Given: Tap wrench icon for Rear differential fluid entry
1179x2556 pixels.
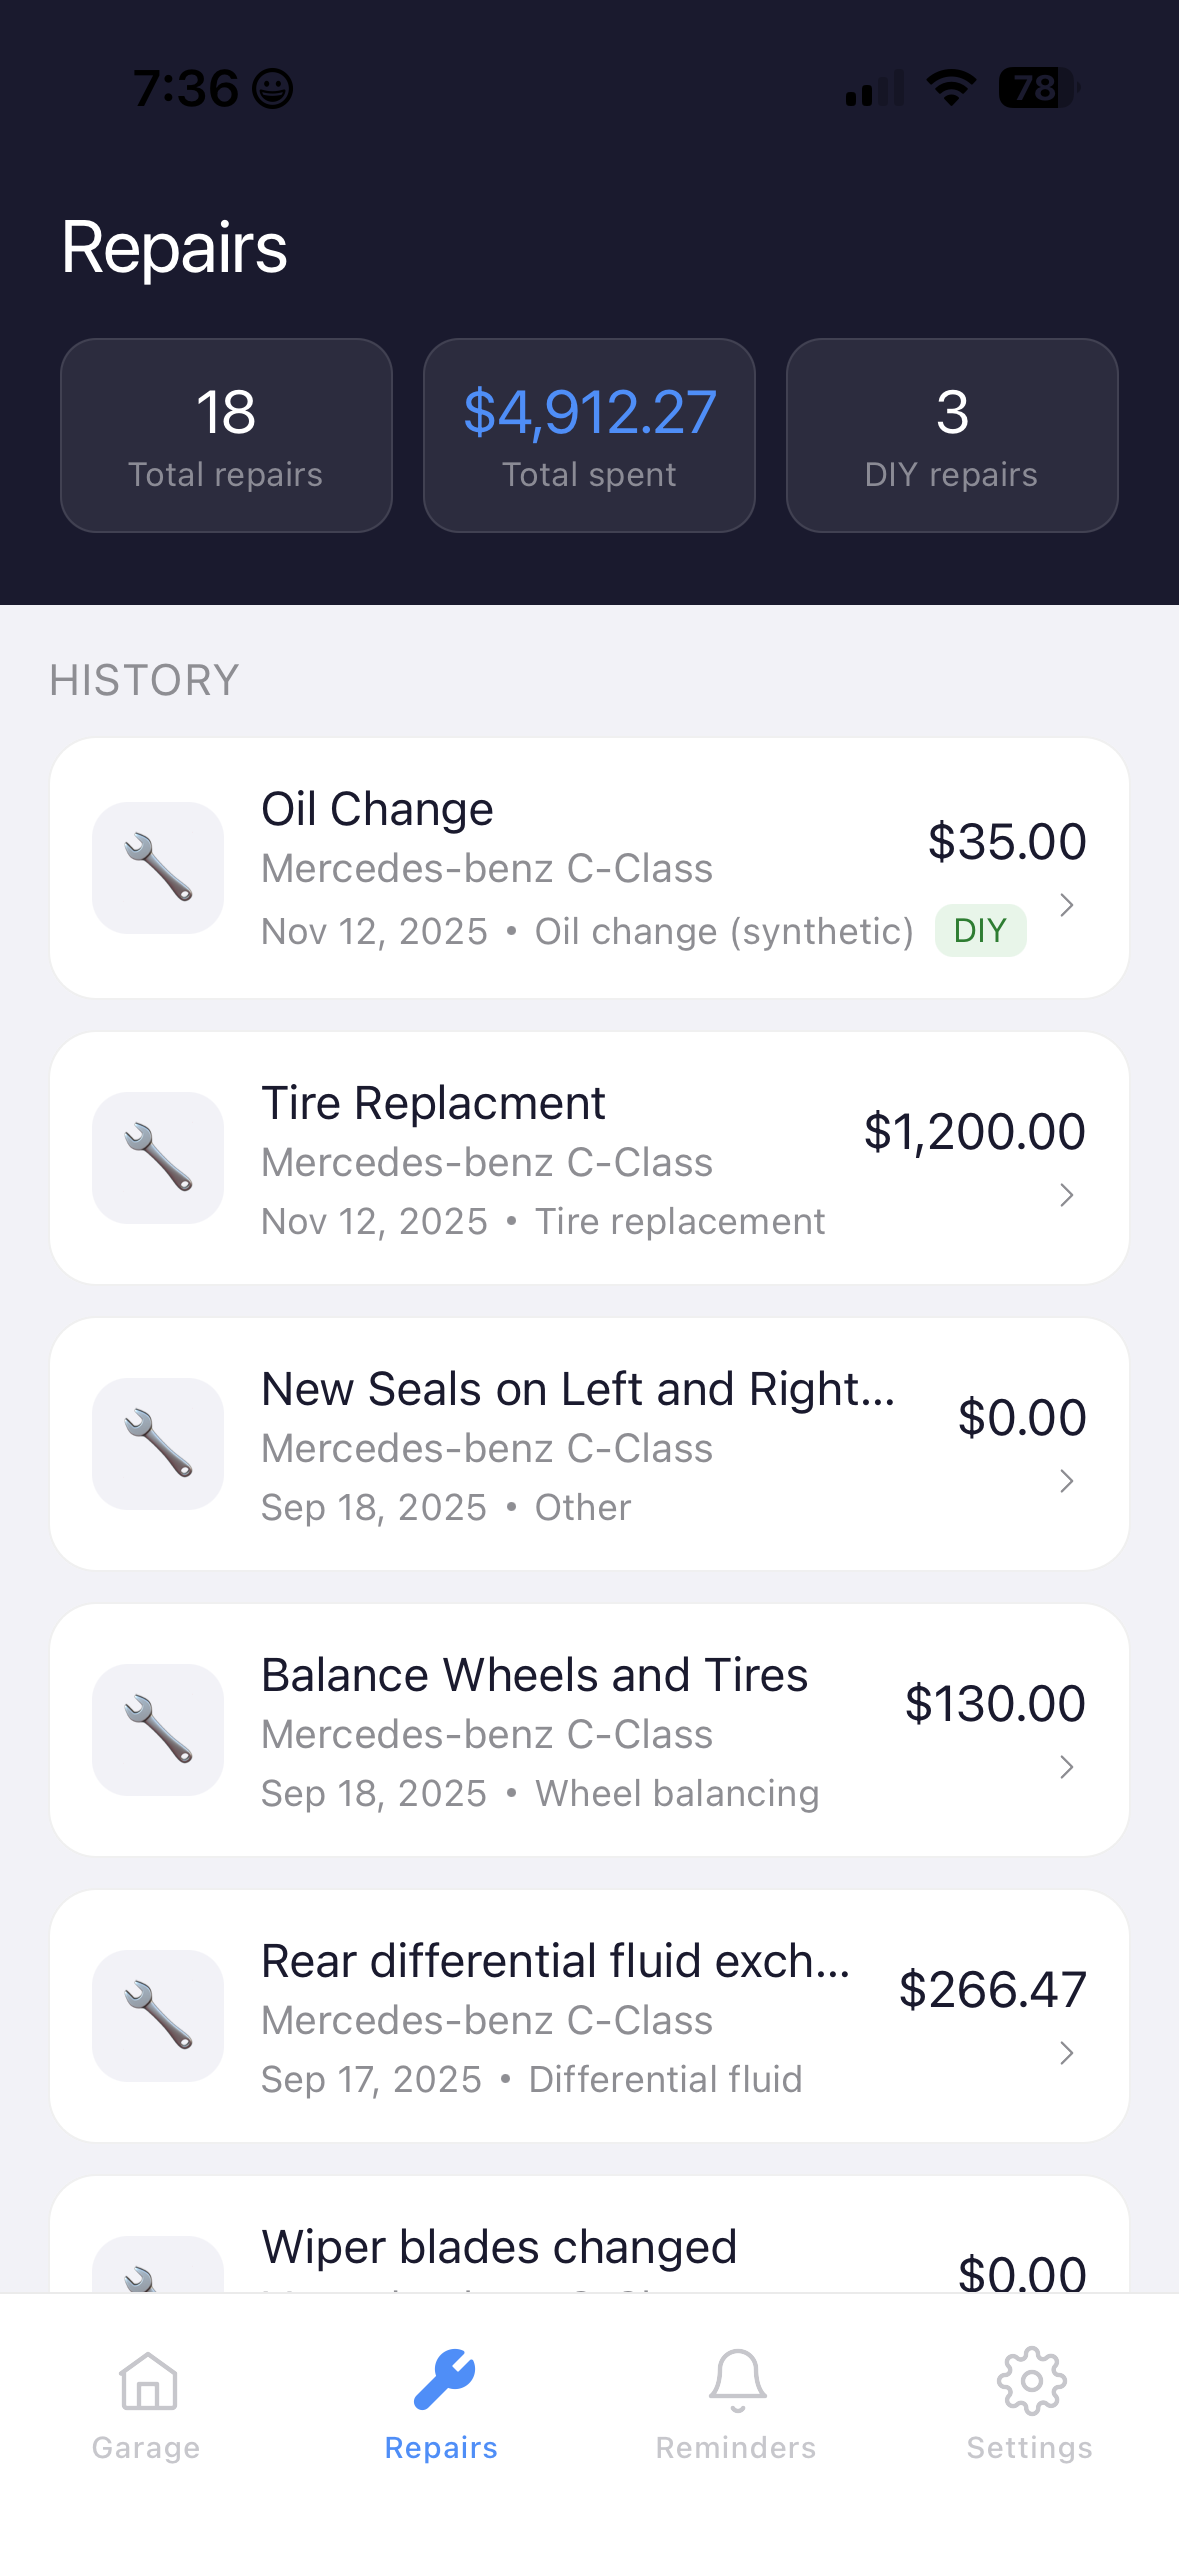Looking at the screenshot, I should [158, 2015].
